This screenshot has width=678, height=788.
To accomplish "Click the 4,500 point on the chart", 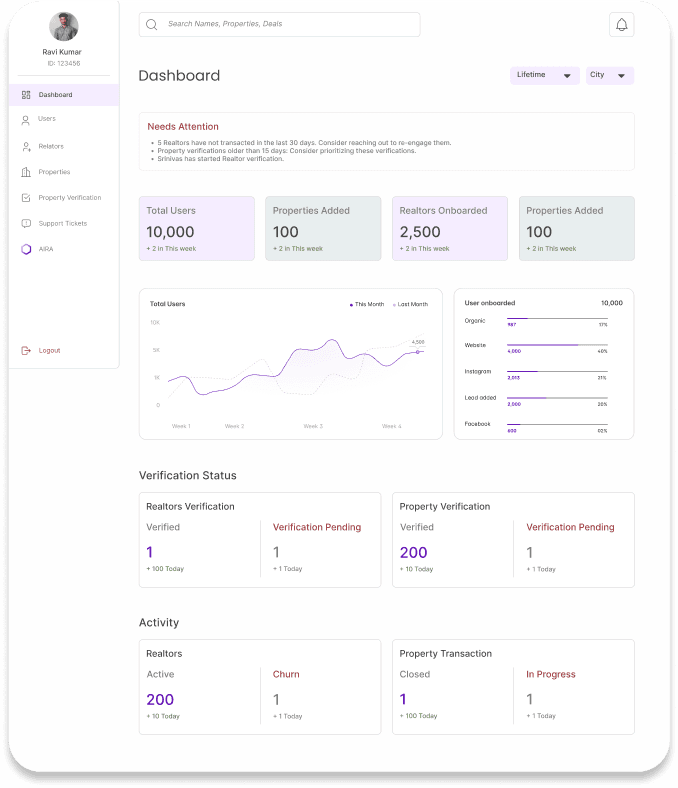I will pyautogui.click(x=418, y=351).
